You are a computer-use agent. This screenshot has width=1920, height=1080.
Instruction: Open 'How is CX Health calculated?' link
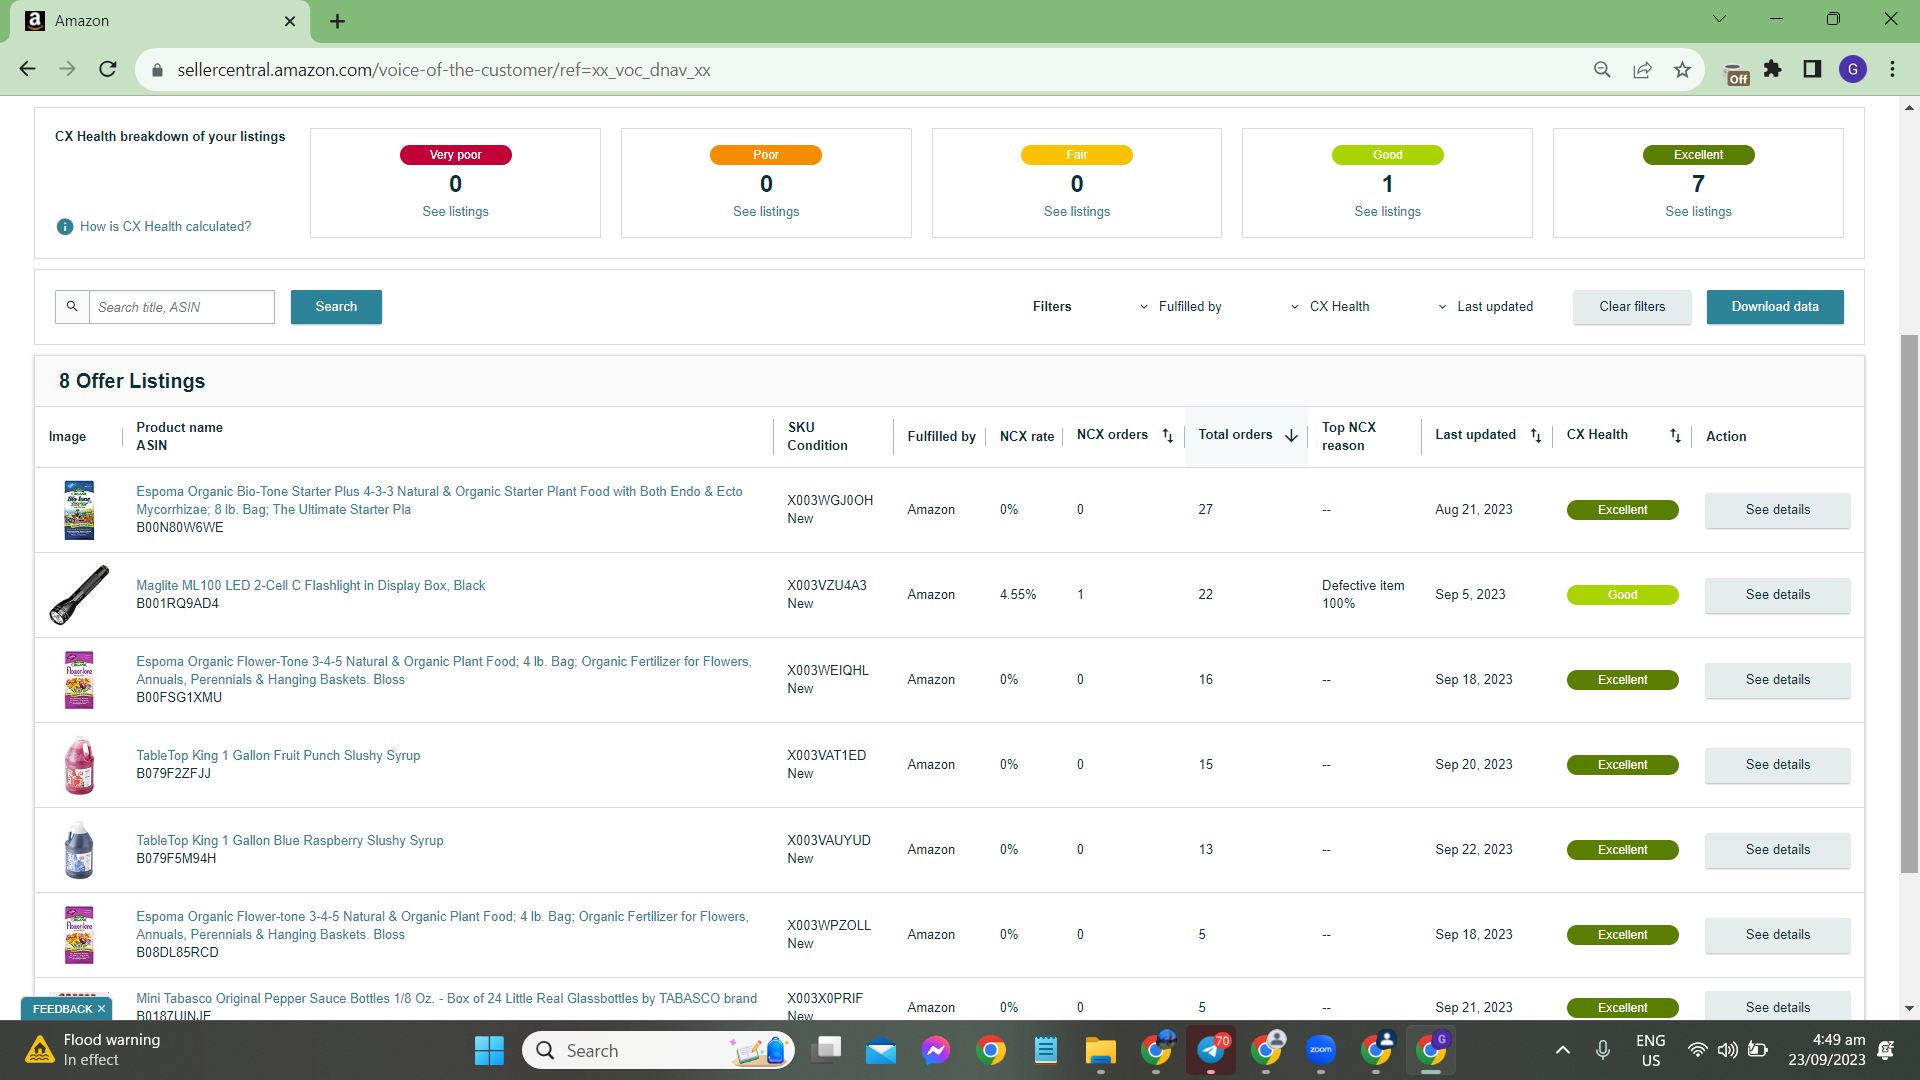point(166,227)
